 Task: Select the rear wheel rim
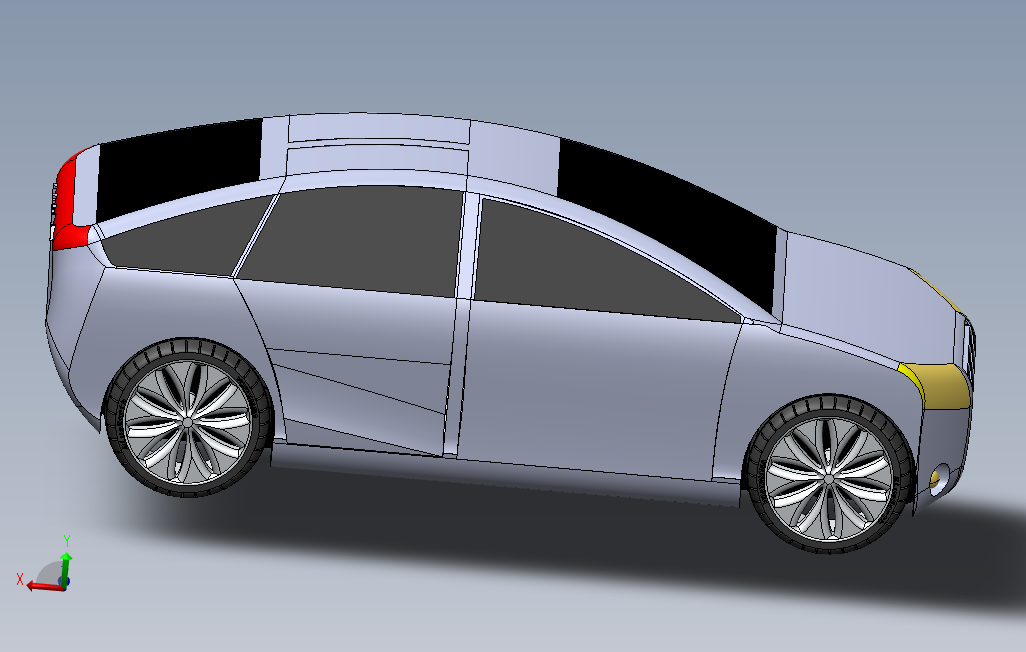[x=187, y=422]
